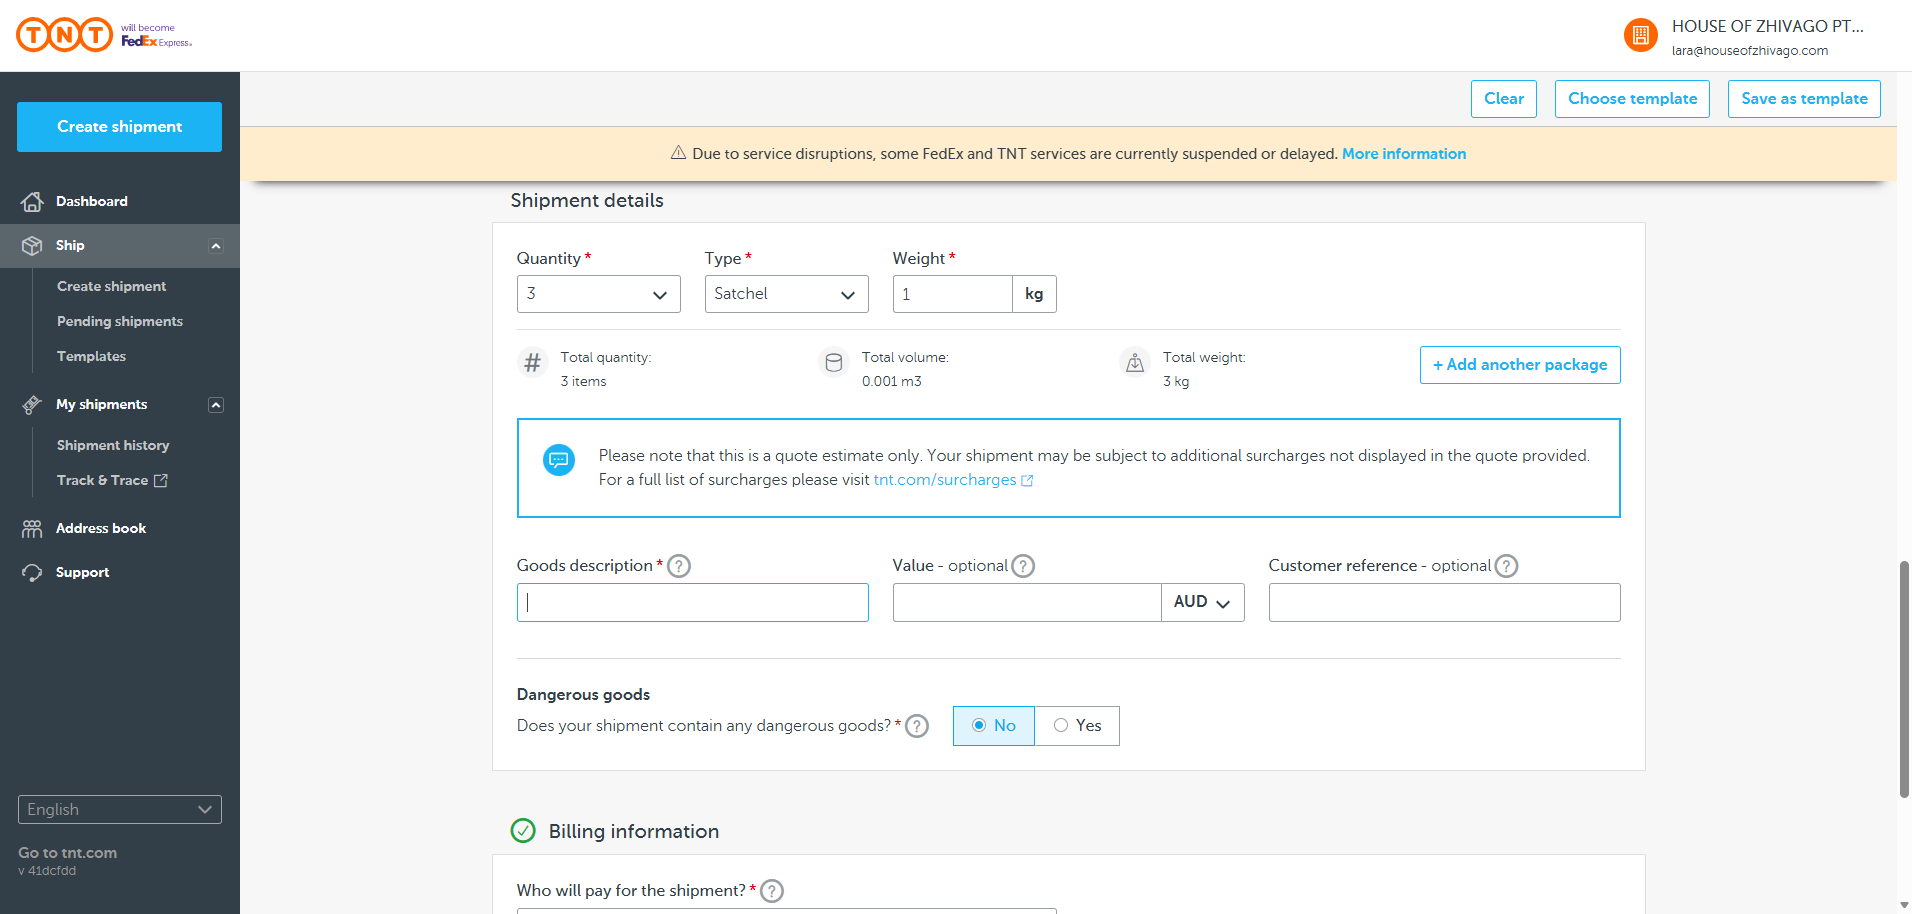Click the Goods description input field
Image resolution: width=1912 pixels, height=914 pixels.
692,602
